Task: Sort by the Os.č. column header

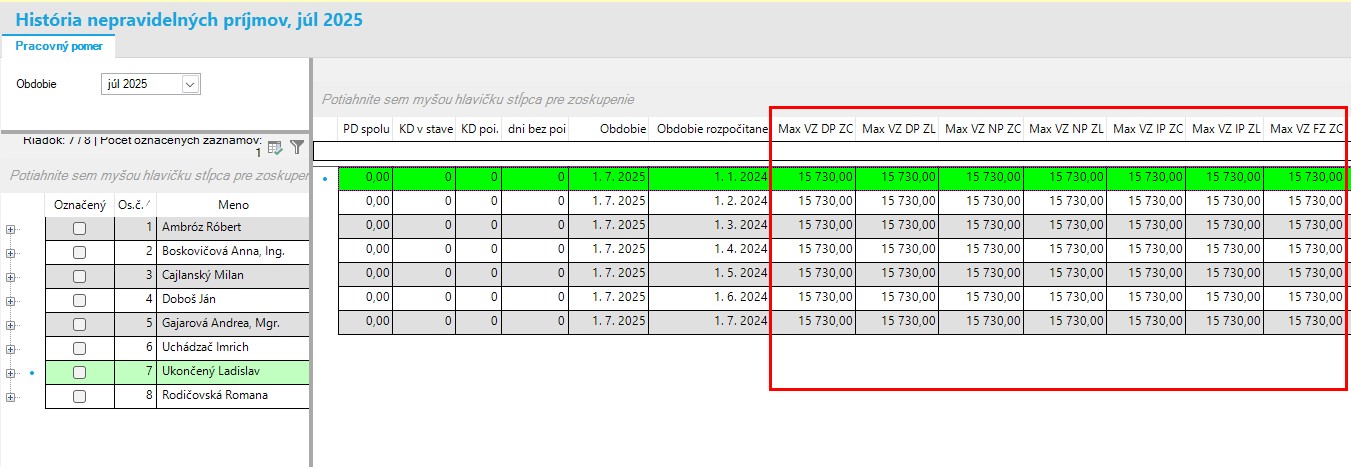Action: [129, 205]
